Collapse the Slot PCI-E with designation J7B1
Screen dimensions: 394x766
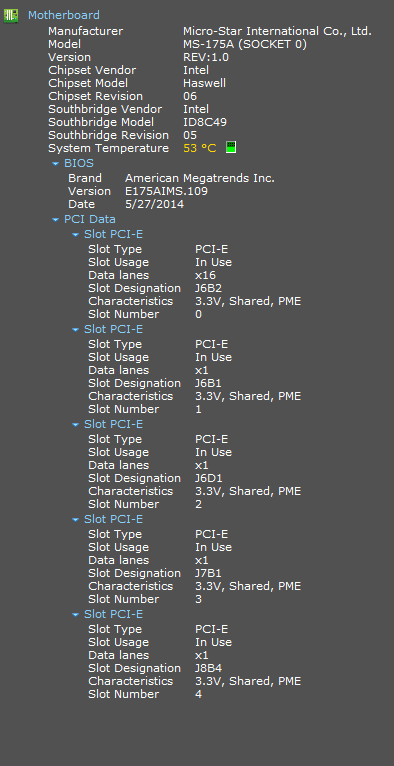pyautogui.click(x=75, y=520)
